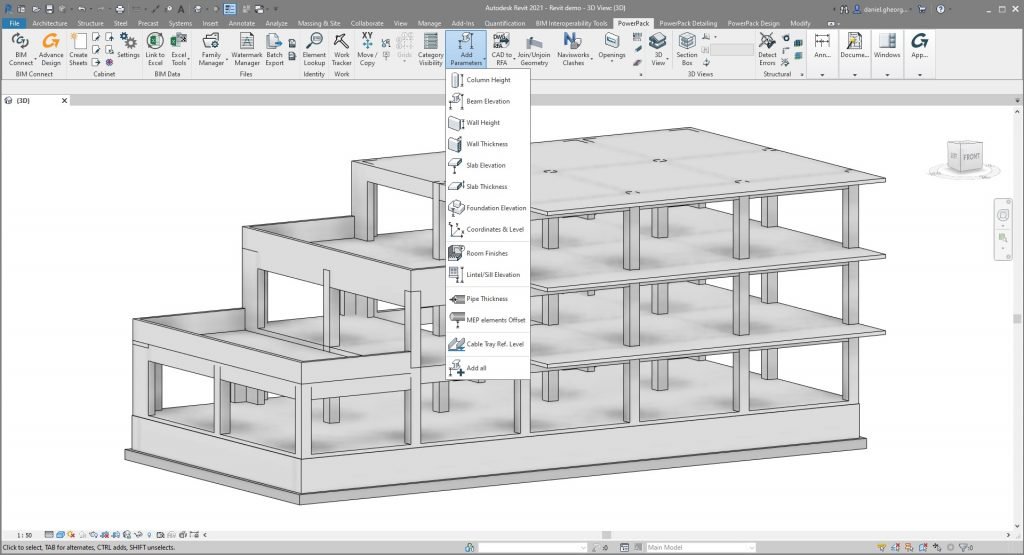Choose Coordinates & Level from the menu
Image resolution: width=1024 pixels, height=555 pixels.
[488, 229]
